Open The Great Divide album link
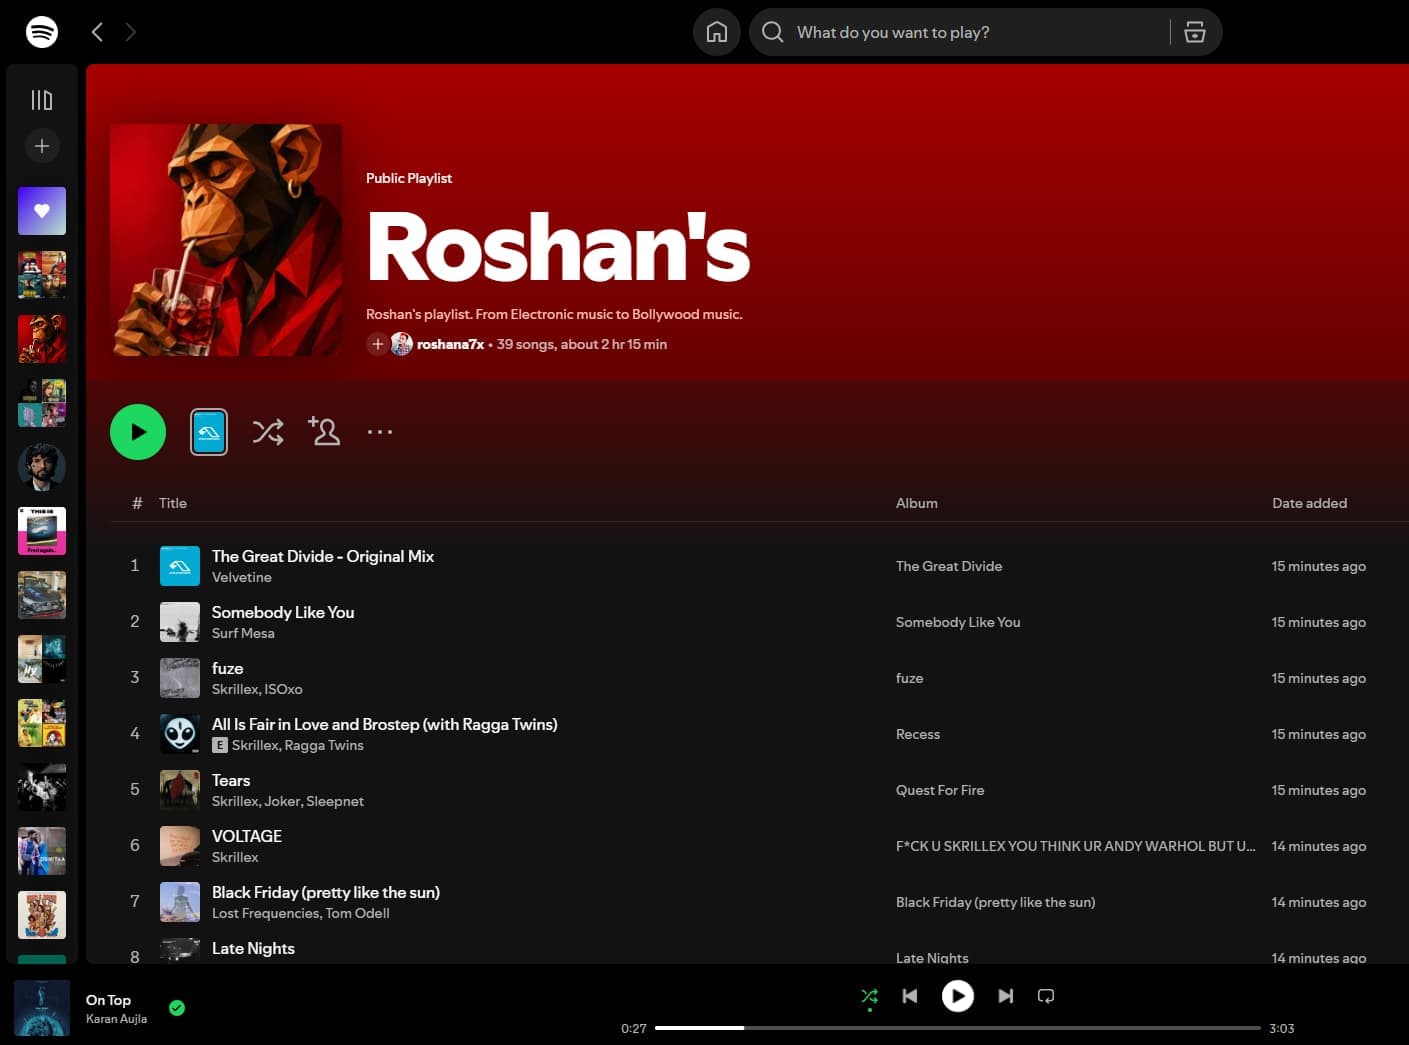Image resolution: width=1409 pixels, height=1045 pixels. tap(949, 566)
